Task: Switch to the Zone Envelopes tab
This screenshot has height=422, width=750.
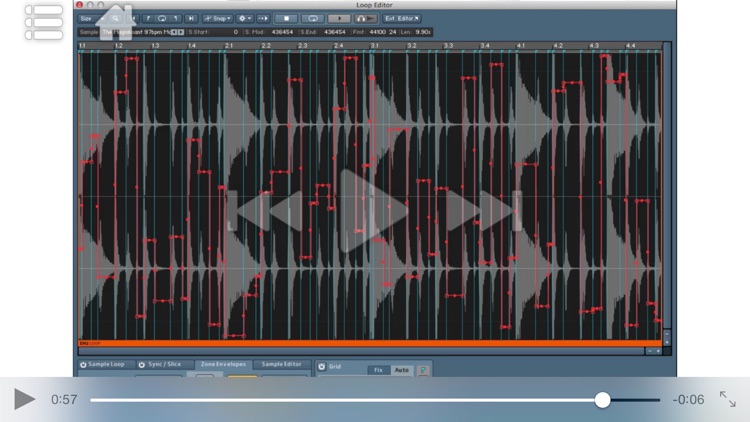Action: pyautogui.click(x=223, y=365)
